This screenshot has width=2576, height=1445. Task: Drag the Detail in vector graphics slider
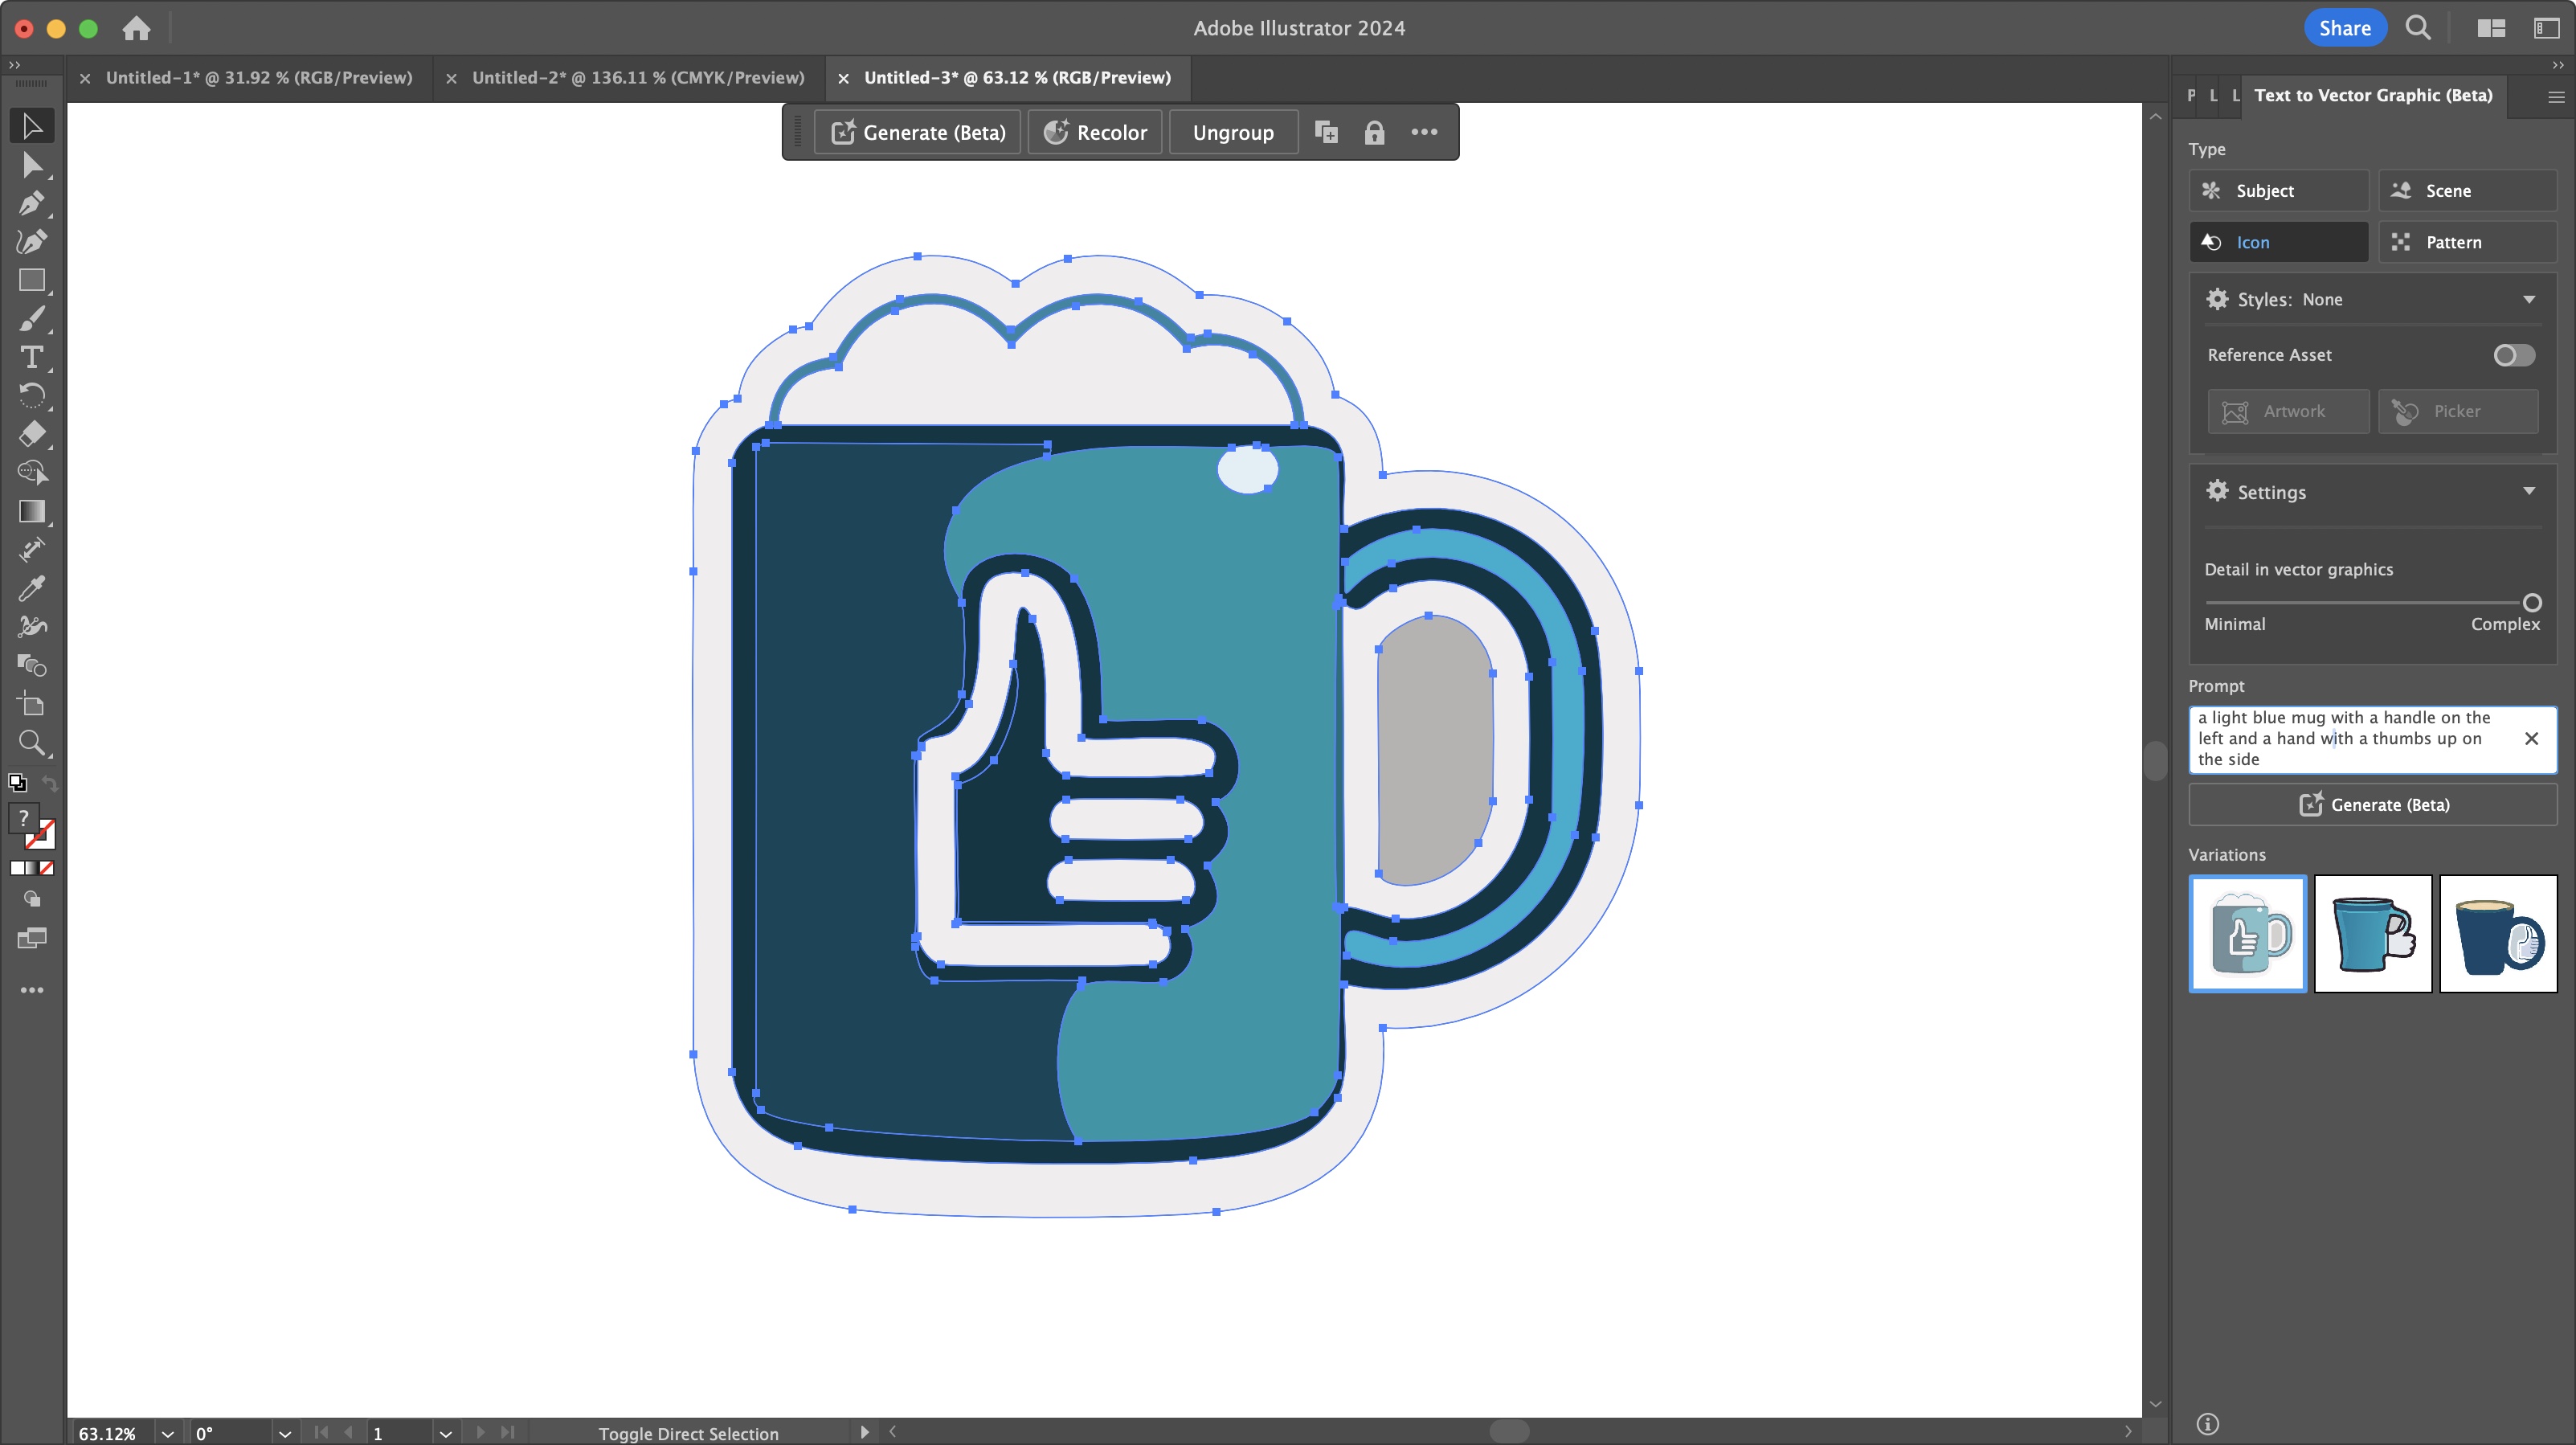click(2532, 600)
